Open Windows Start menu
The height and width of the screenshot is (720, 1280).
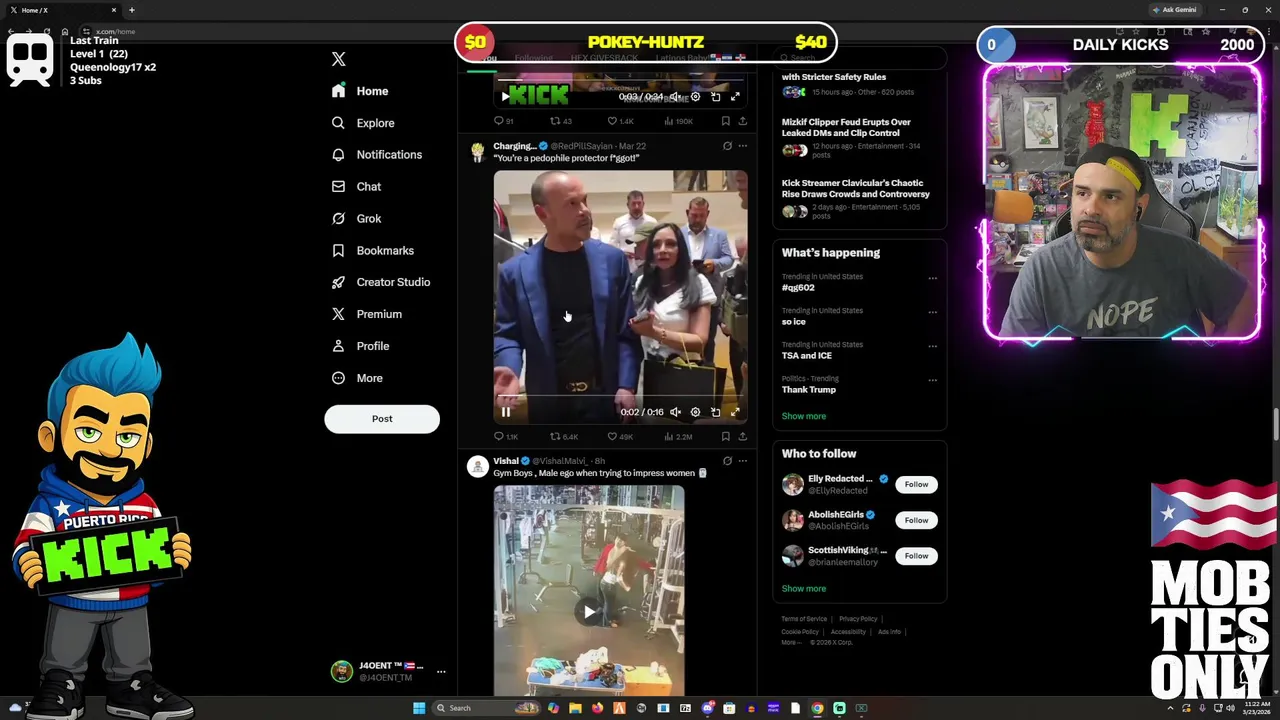click(419, 708)
